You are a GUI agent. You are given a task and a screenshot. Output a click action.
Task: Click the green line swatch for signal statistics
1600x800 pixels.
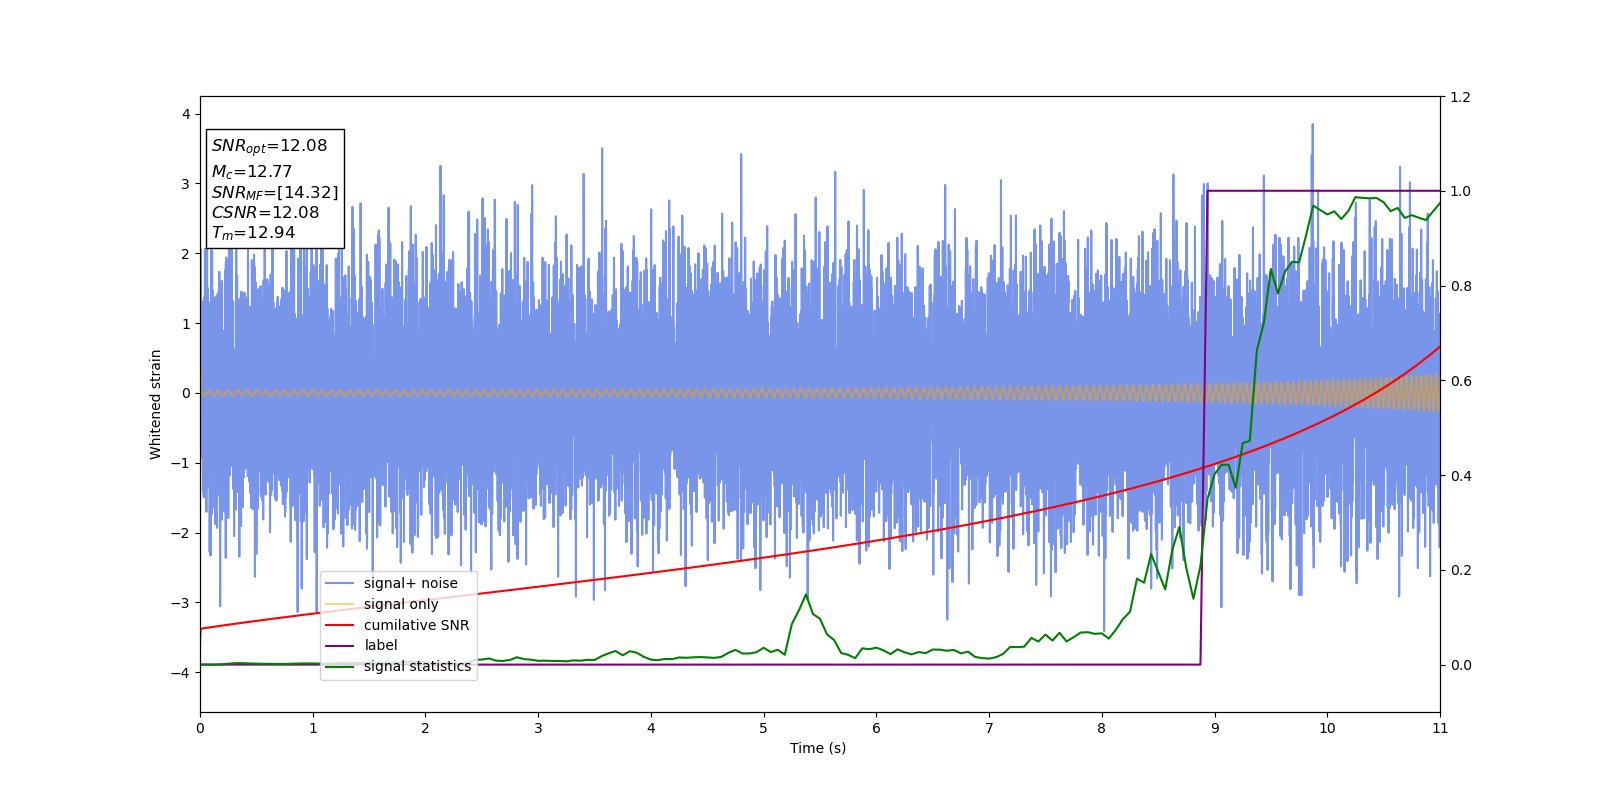(340, 666)
